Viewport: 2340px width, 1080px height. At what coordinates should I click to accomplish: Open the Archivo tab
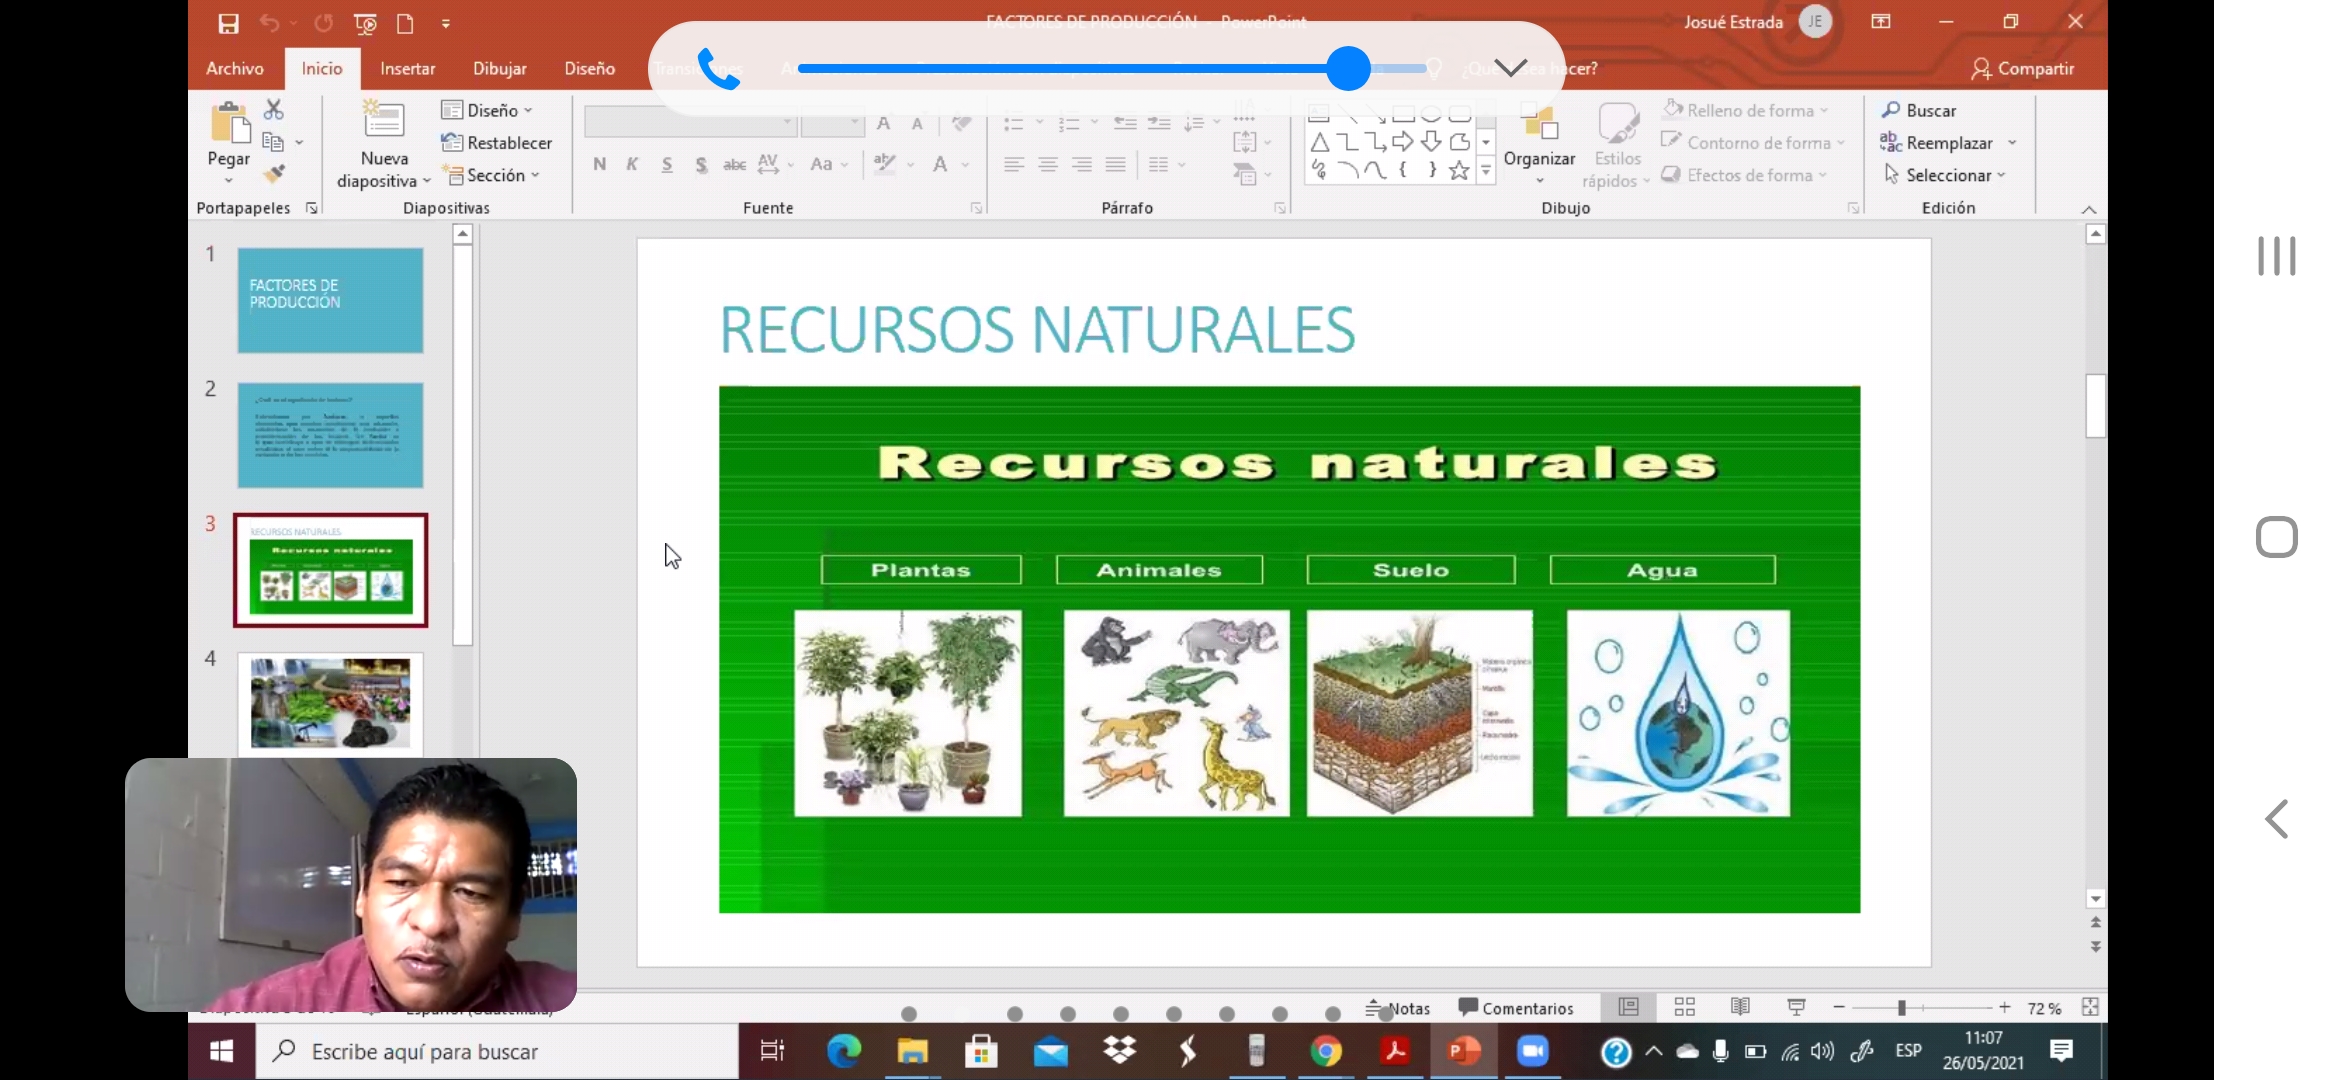[235, 68]
